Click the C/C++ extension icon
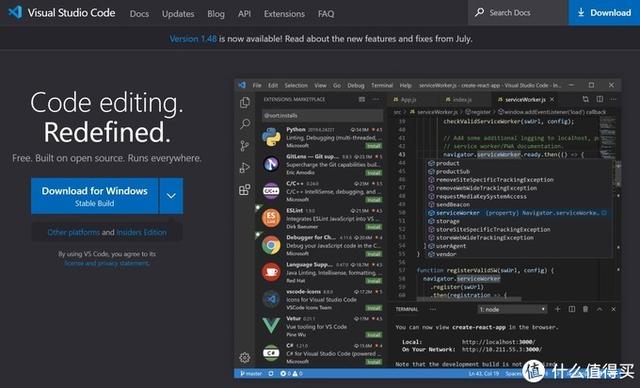This screenshot has height=388, width=640. coord(271,191)
